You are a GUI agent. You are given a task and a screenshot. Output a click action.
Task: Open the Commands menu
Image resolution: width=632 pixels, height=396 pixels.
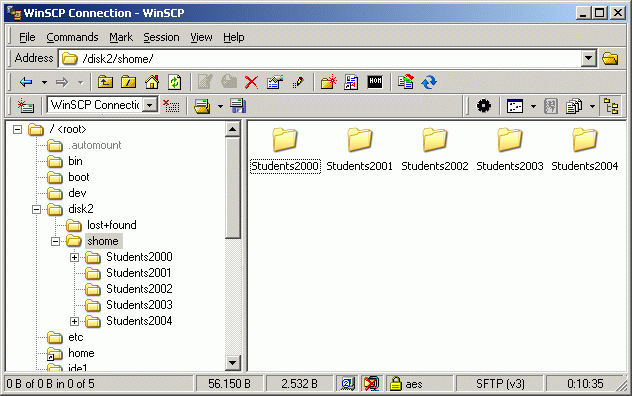coord(72,37)
